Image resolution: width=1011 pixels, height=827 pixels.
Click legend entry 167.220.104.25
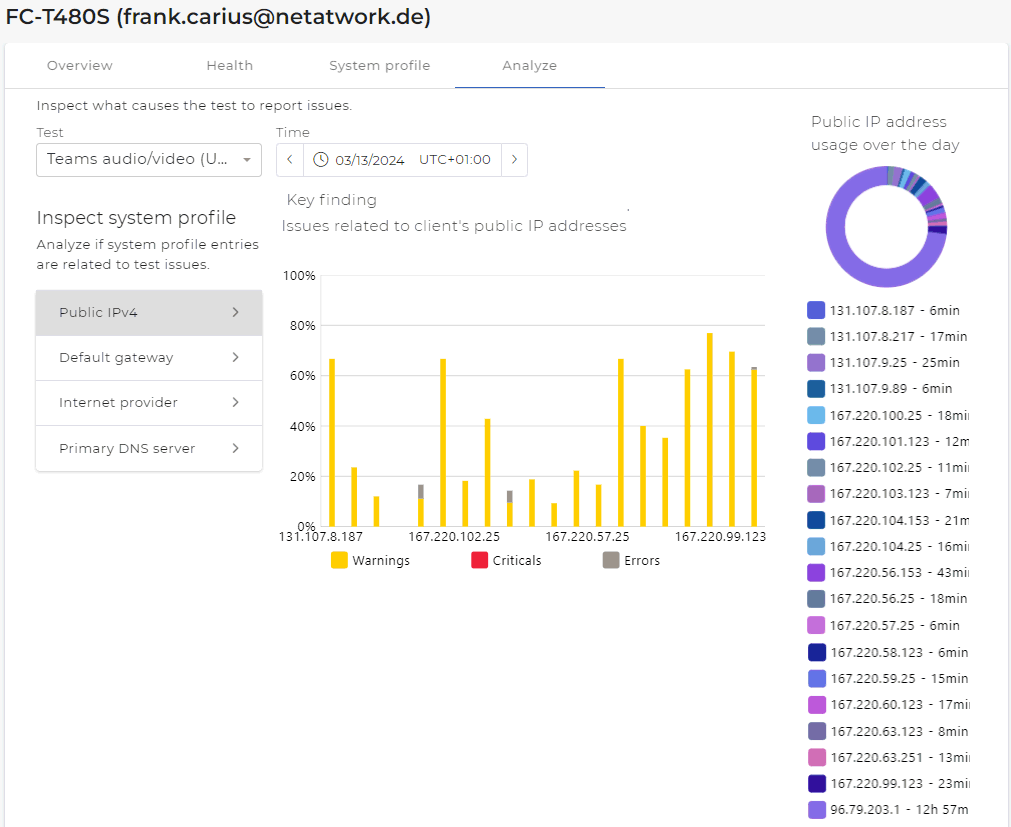[x=888, y=547]
